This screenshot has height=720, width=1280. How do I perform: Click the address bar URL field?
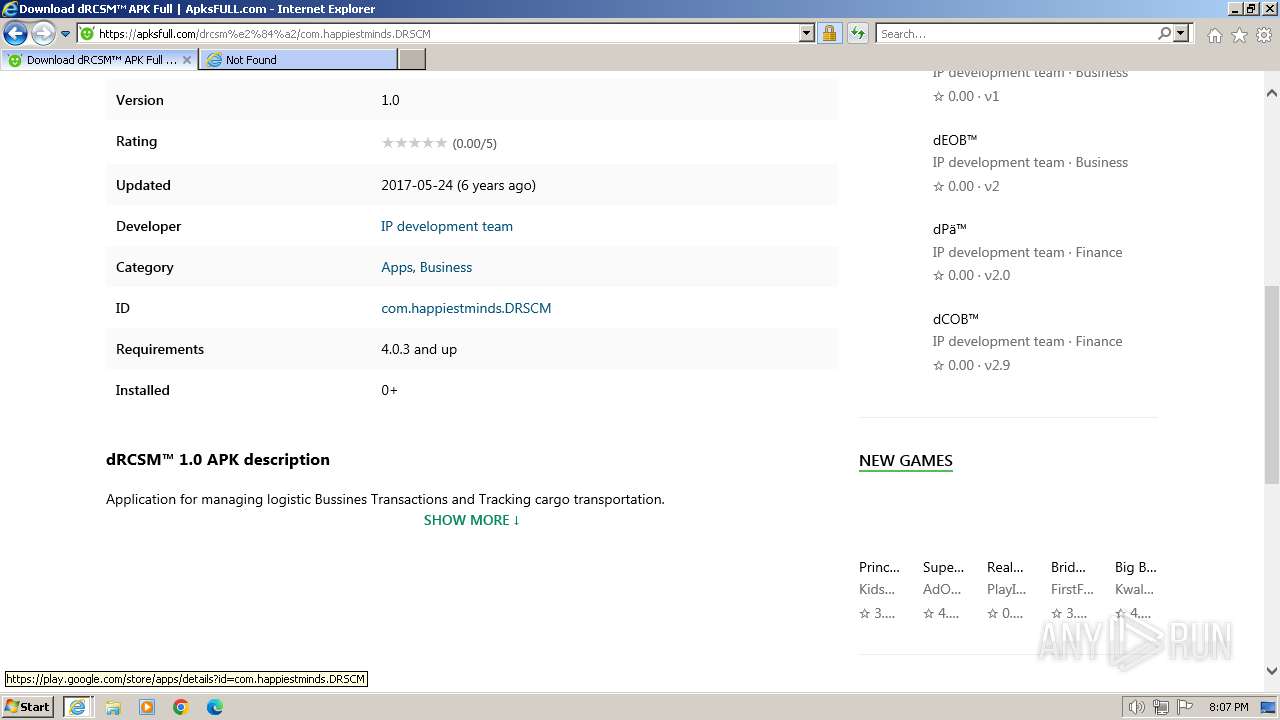pos(437,34)
